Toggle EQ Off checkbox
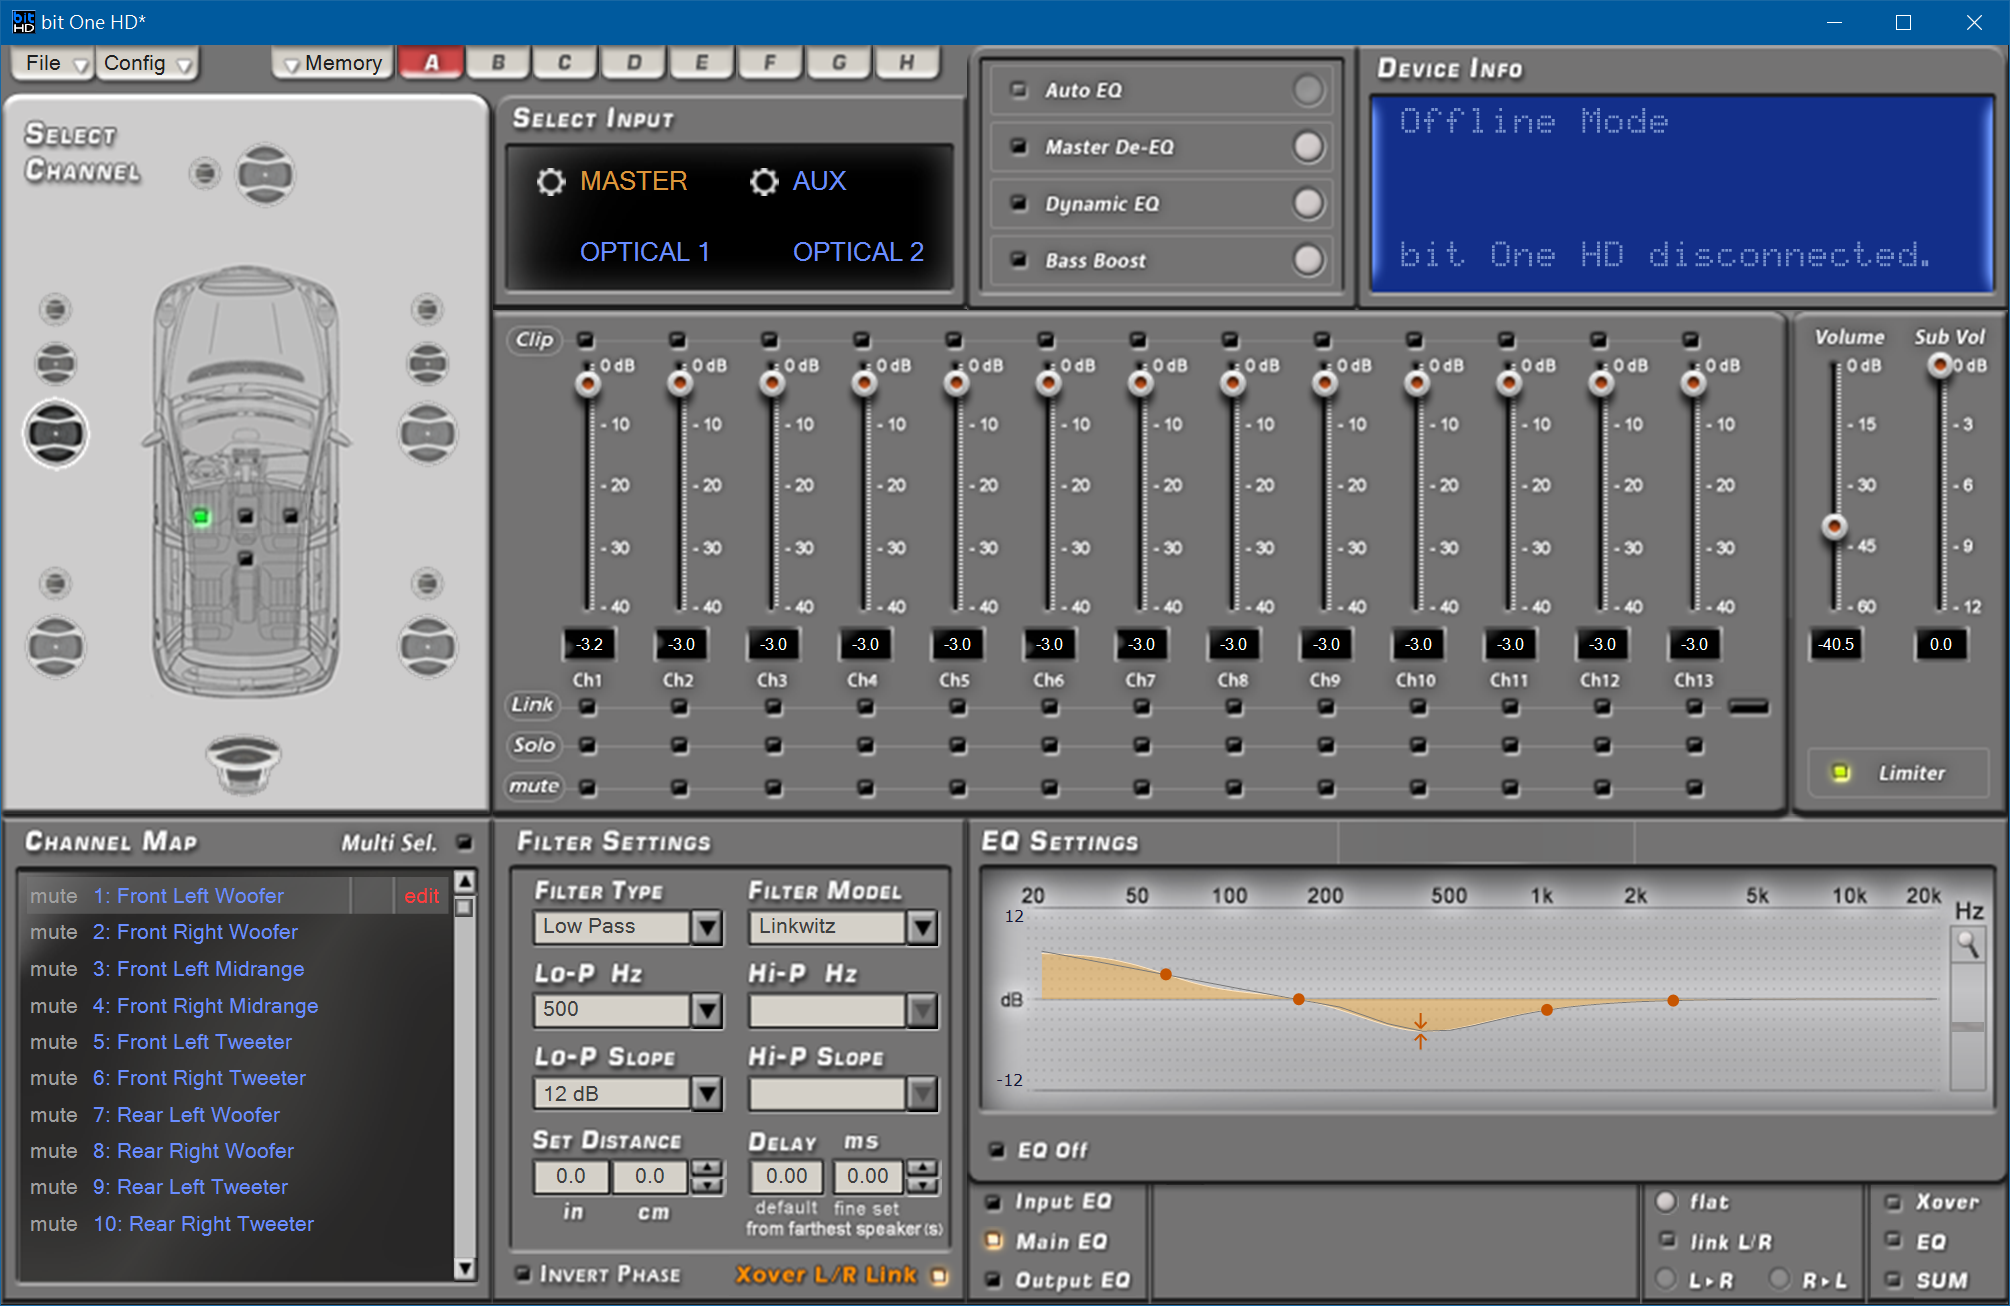Viewport: 2010px width, 1306px height. pos(996,1150)
